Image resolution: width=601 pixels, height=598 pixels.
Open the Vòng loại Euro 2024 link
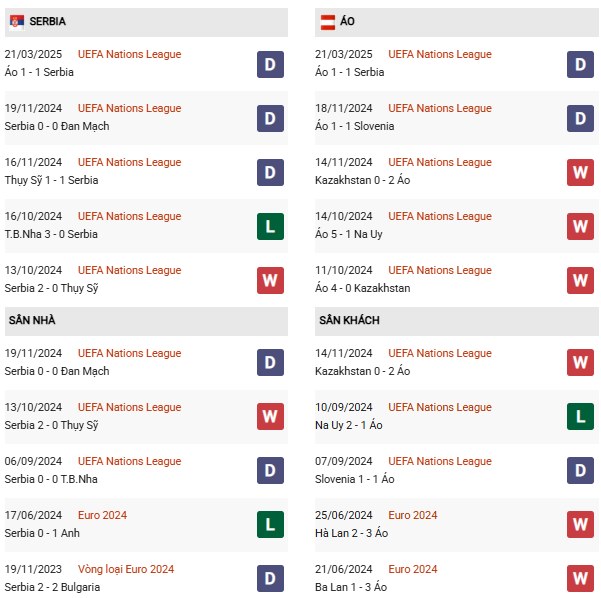click(x=126, y=569)
